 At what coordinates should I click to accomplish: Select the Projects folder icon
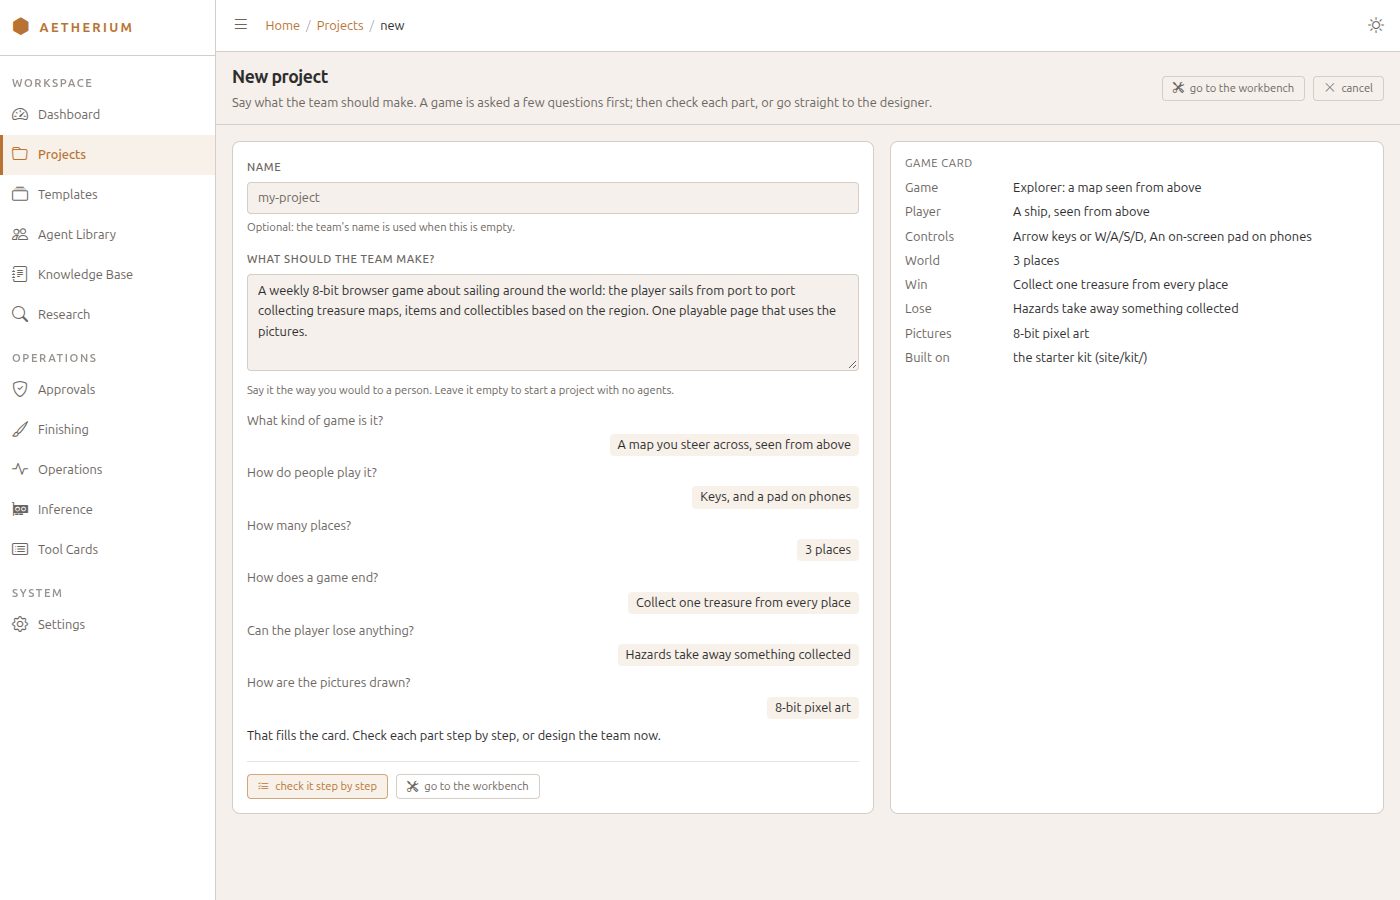[x=20, y=154]
